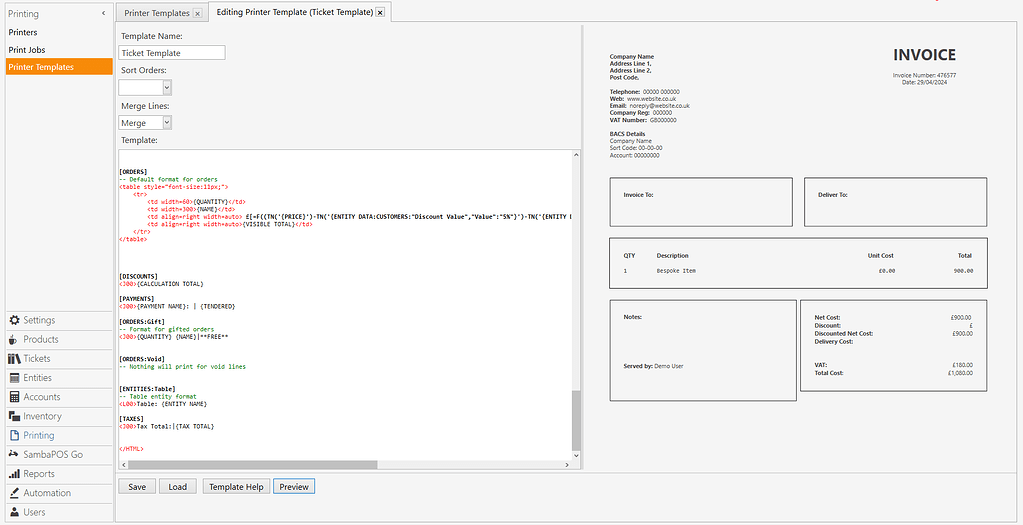Open Tickets section via books icon
This screenshot has width=1023, height=525.
(14, 359)
